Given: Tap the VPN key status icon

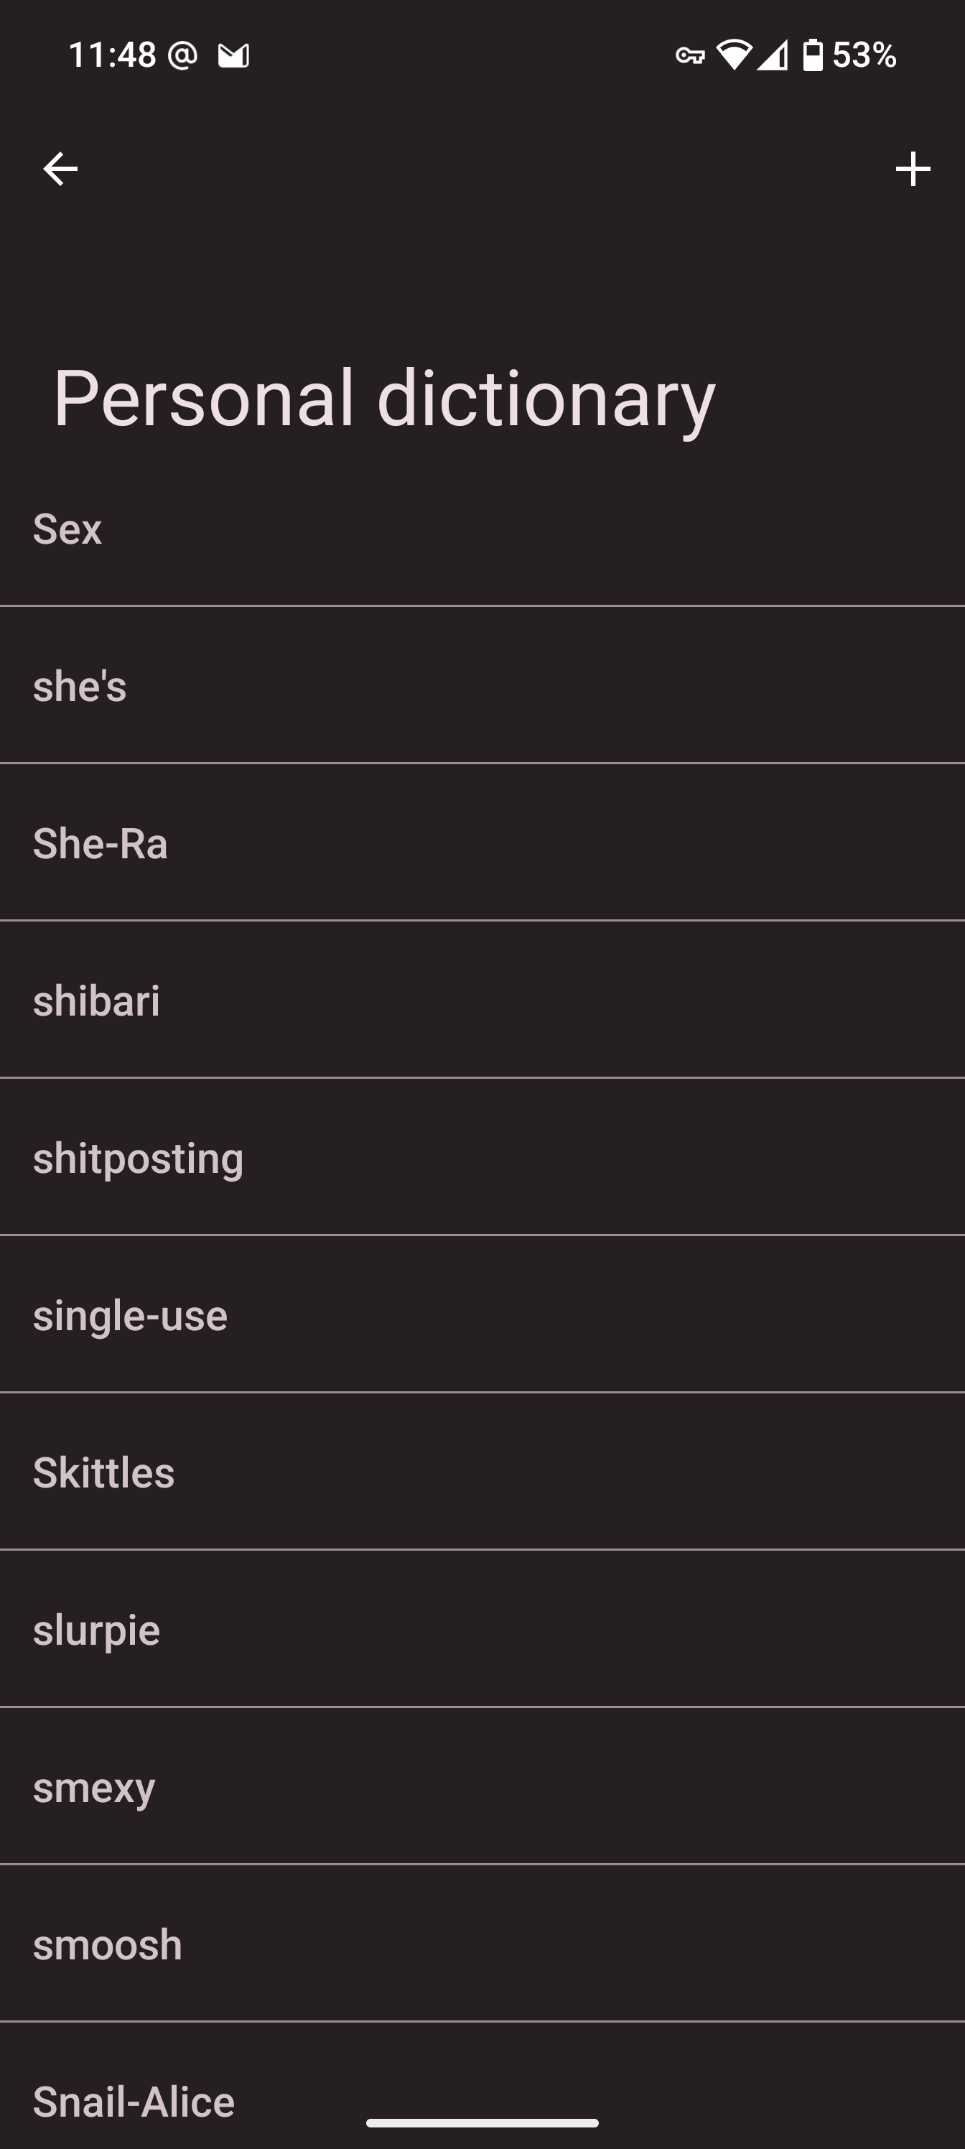Looking at the screenshot, I should point(689,56).
